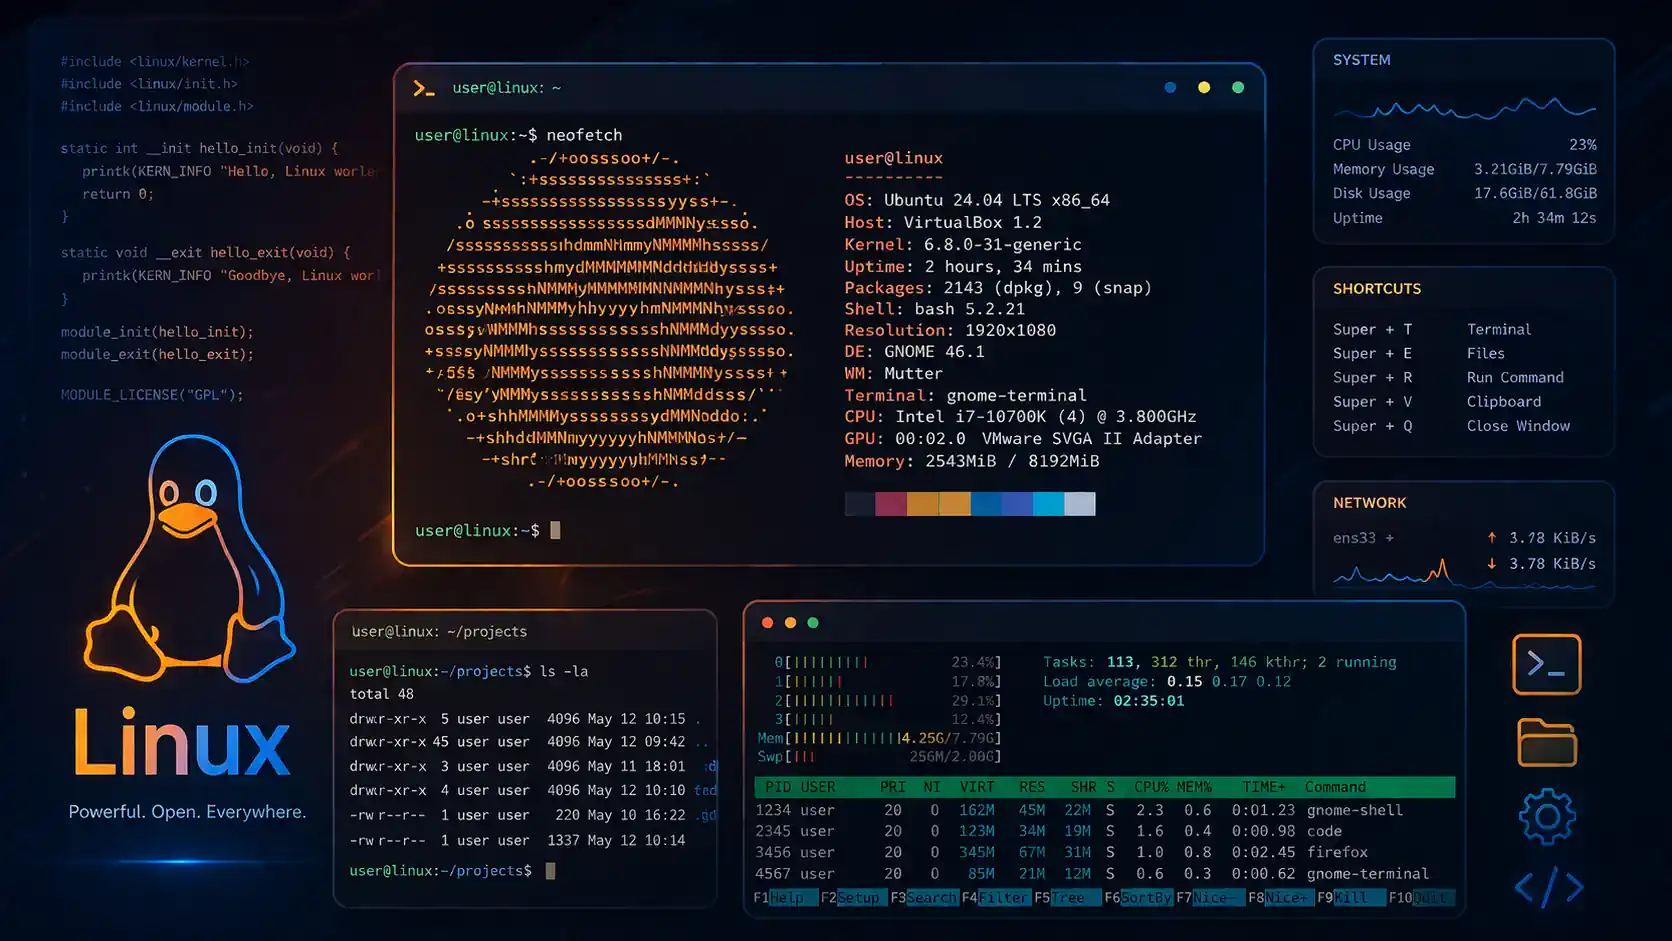Click the green dot in htop window
This screenshot has height=941, width=1672.
[x=813, y=623]
